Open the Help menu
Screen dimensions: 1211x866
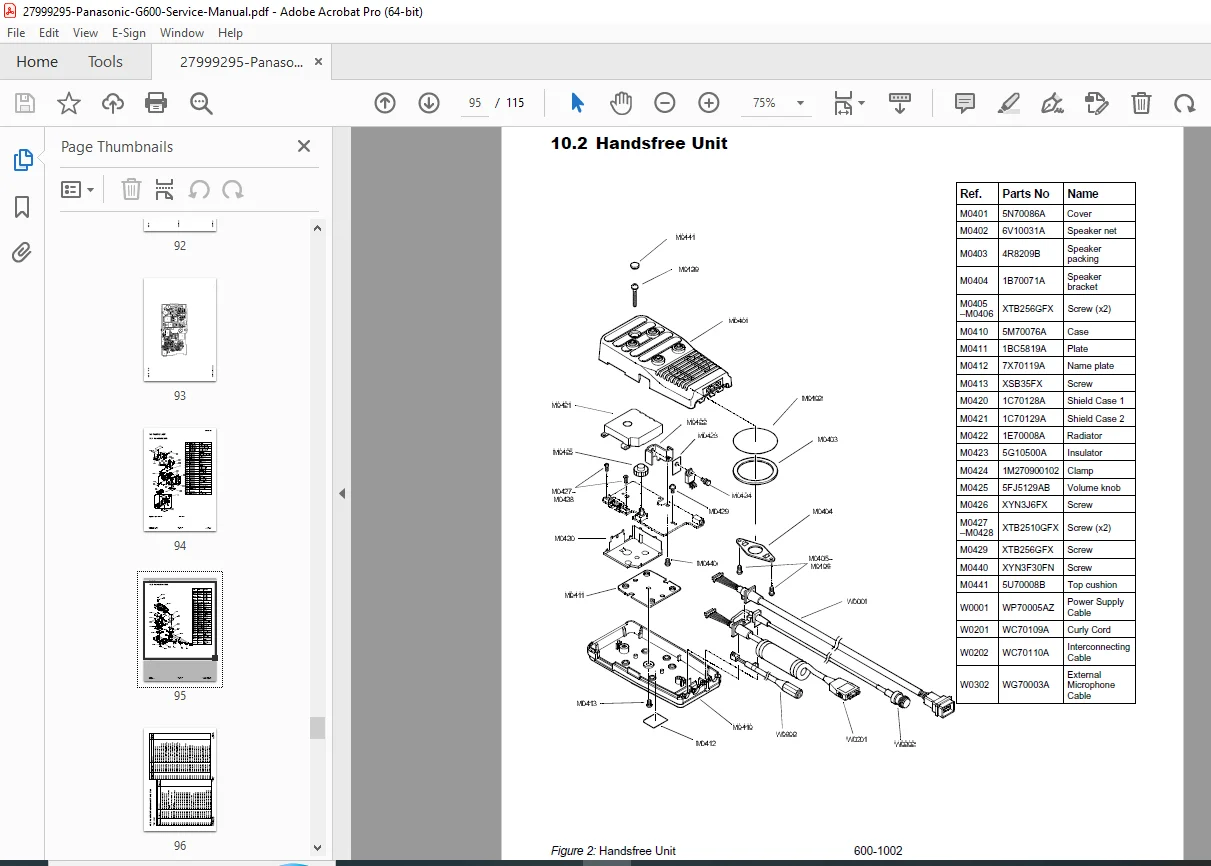tap(231, 32)
